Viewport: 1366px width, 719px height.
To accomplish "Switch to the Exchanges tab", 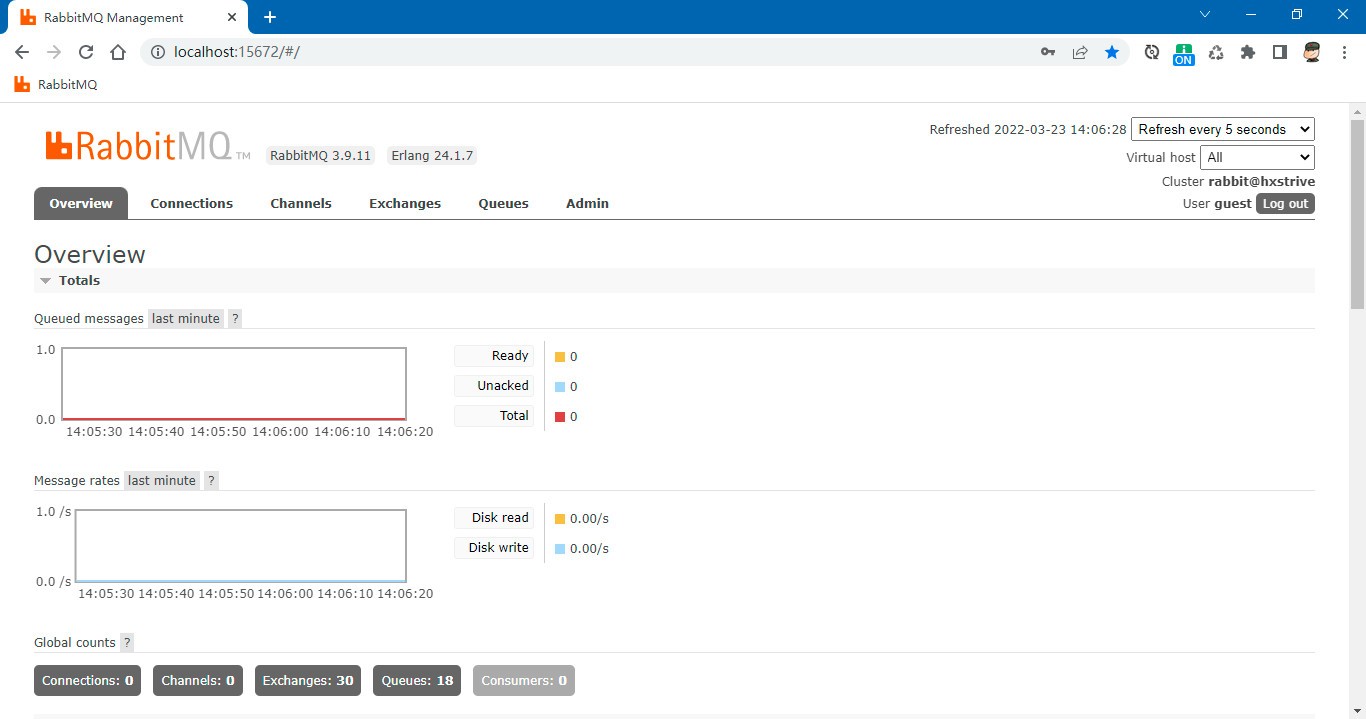I will pos(405,203).
